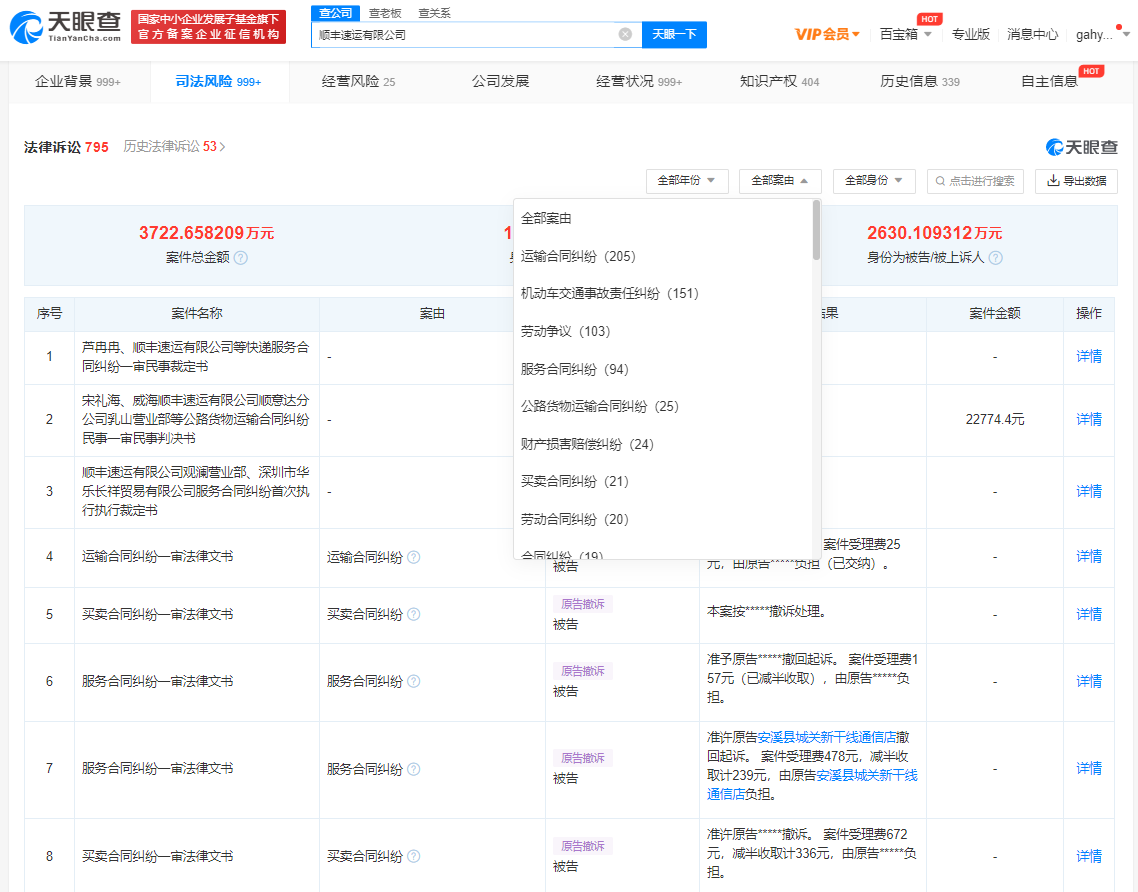Screen dimensions: 1138x892
Task: Clear the search box with the X icon
Action: point(625,34)
